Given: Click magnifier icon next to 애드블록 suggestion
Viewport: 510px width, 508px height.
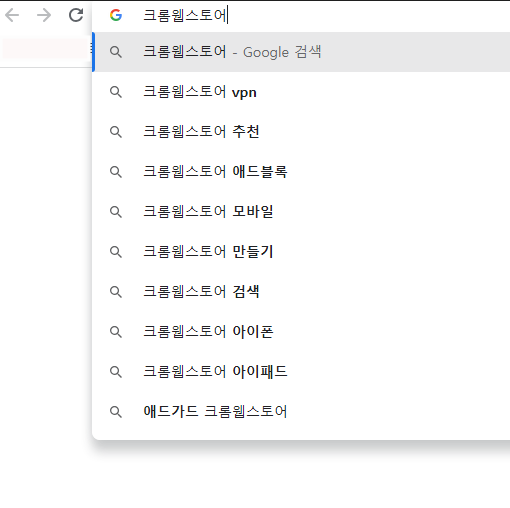Looking at the screenshot, I should click(116, 172).
